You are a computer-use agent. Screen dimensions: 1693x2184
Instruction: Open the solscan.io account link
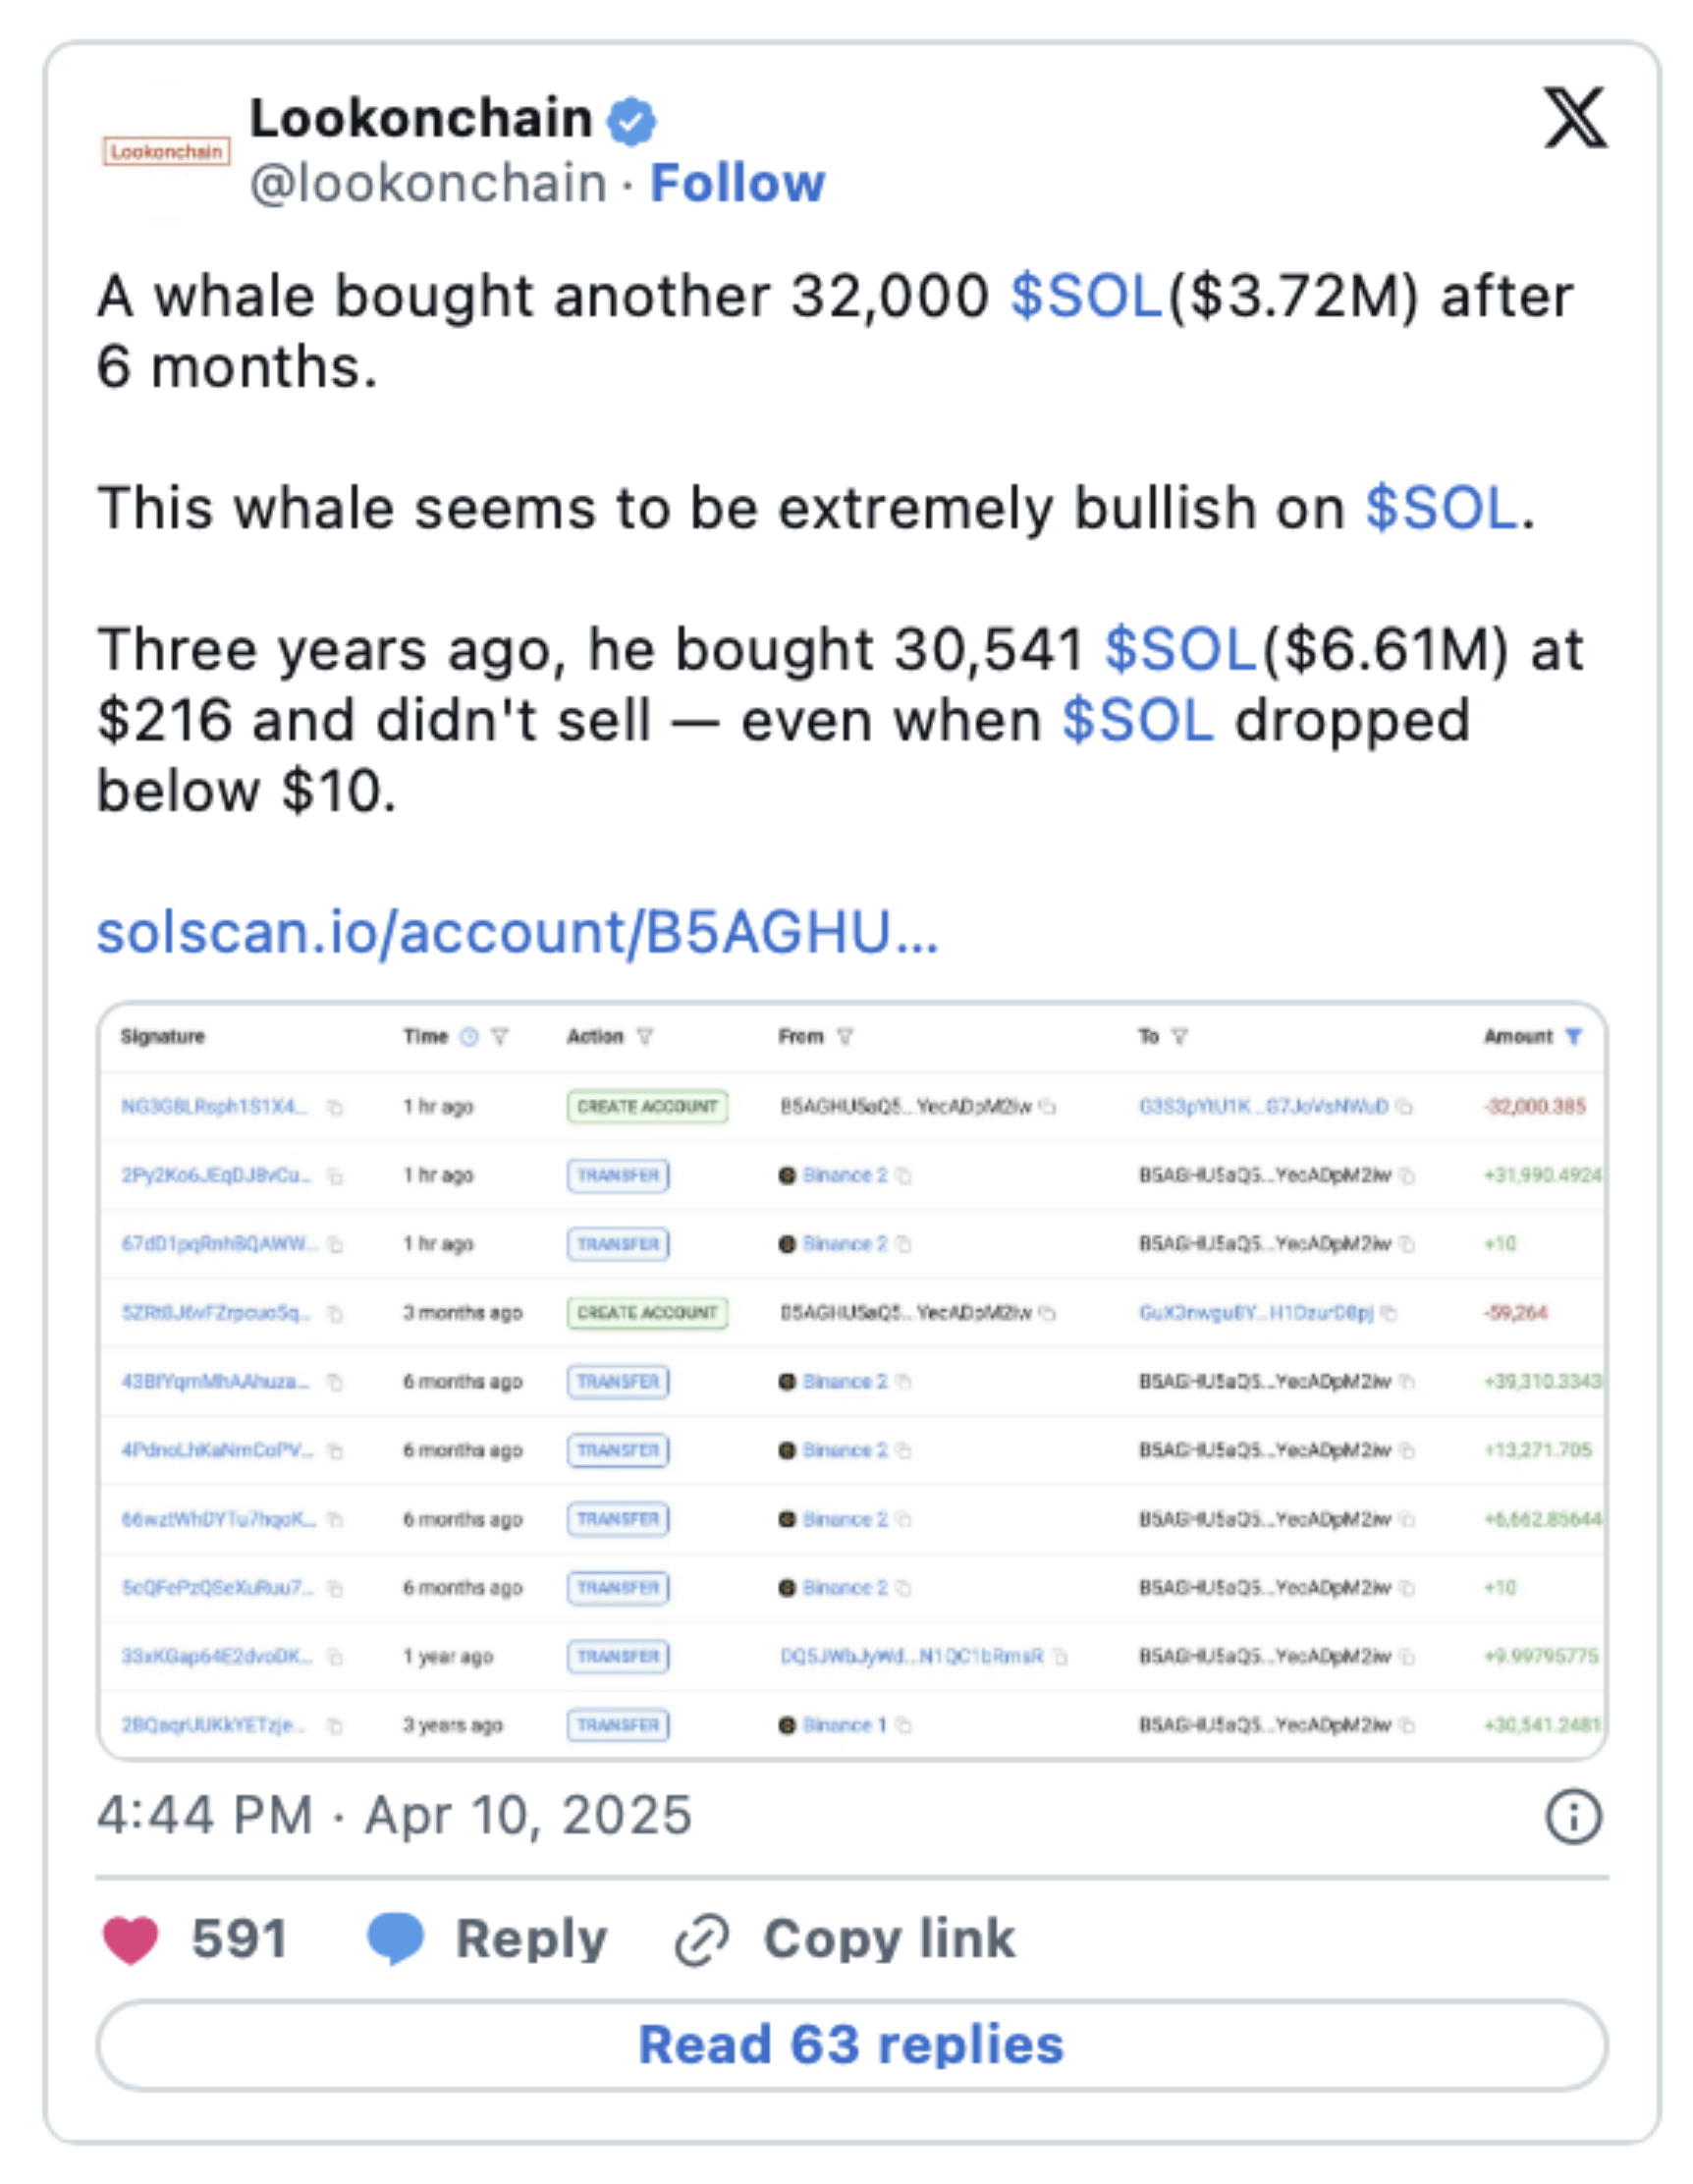pyautogui.click(x=517, y=932)
